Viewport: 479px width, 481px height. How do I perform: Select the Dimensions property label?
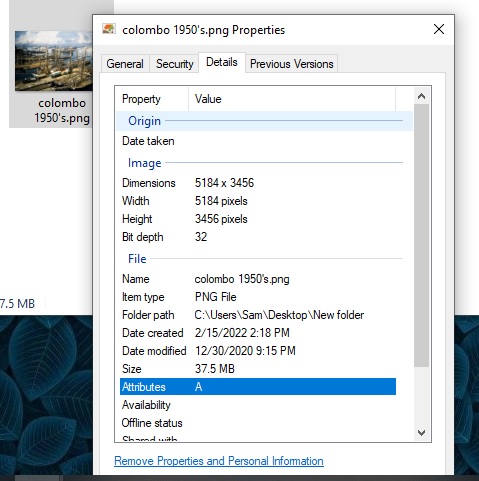[149, 183]
